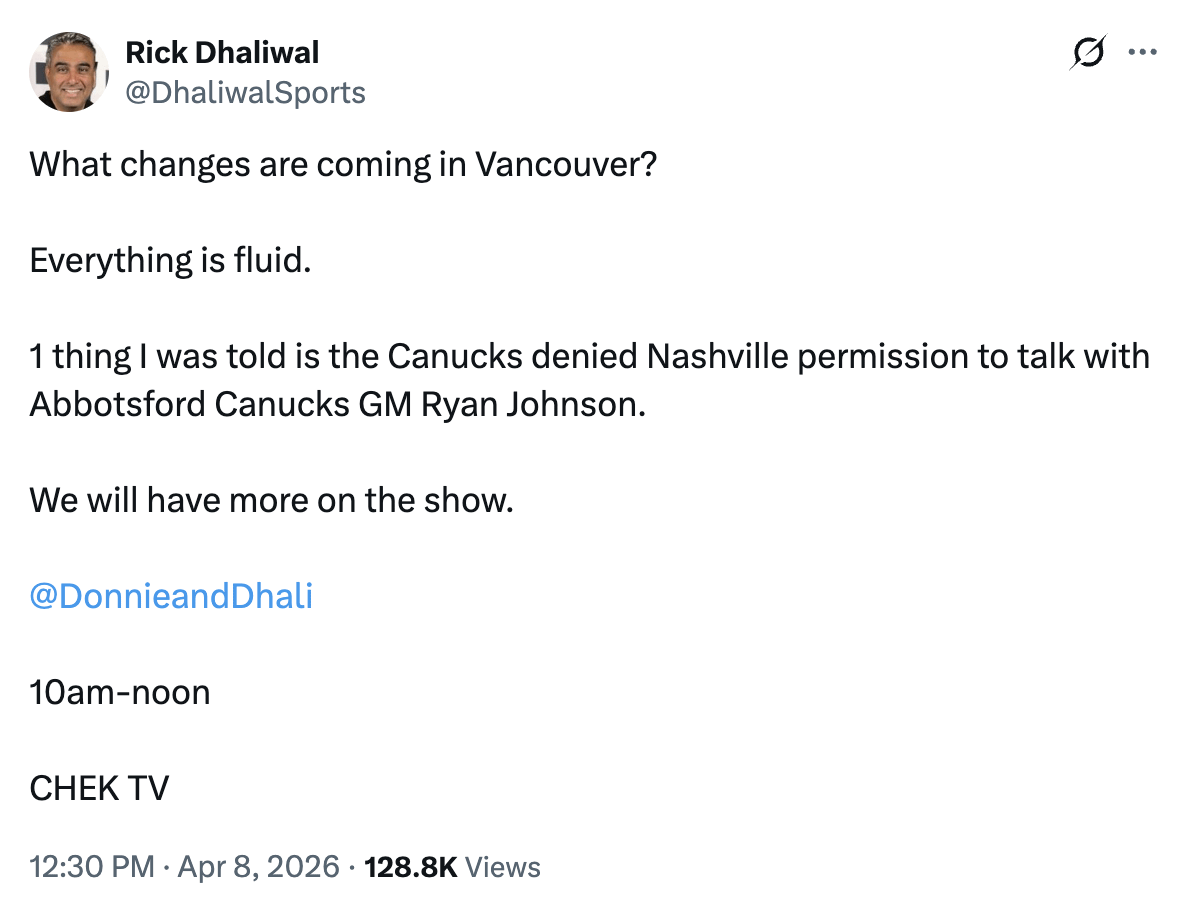The width and height of the screenshot is (1190, 916).
Task: Click the 128.8K view count number
Action: [x=412, y=866]
